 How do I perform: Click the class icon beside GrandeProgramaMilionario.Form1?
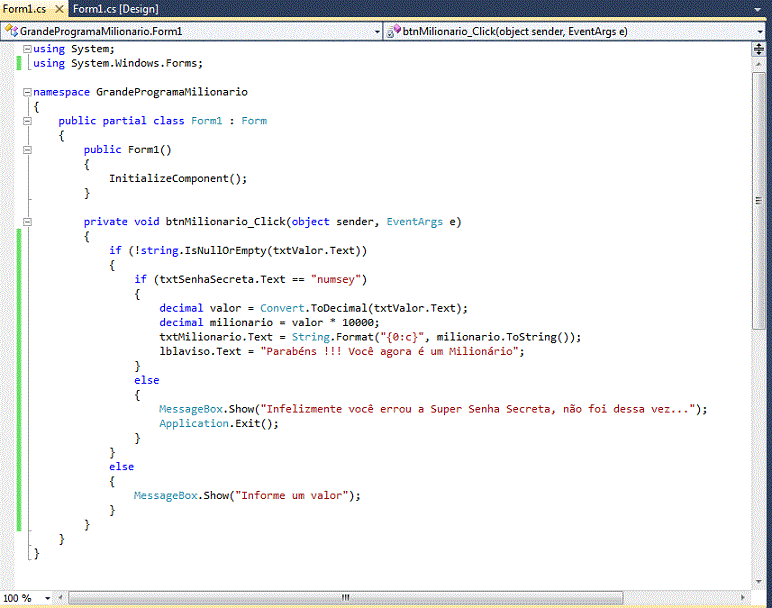tap(11, 31)
